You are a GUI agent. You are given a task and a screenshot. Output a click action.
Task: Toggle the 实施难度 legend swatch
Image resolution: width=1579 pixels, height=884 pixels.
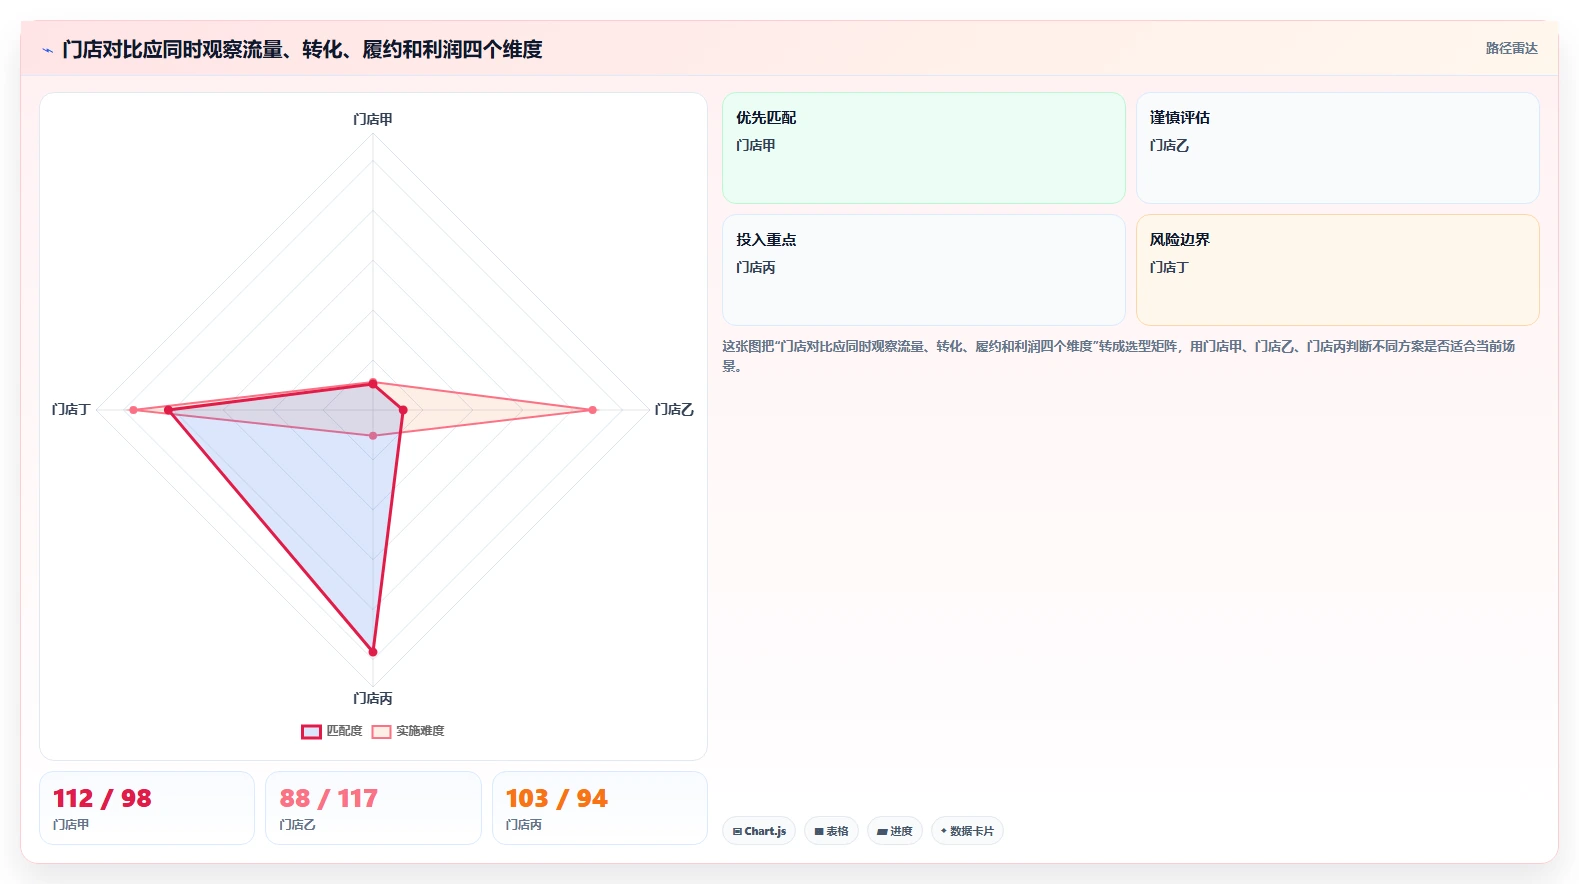pos(381,732)
